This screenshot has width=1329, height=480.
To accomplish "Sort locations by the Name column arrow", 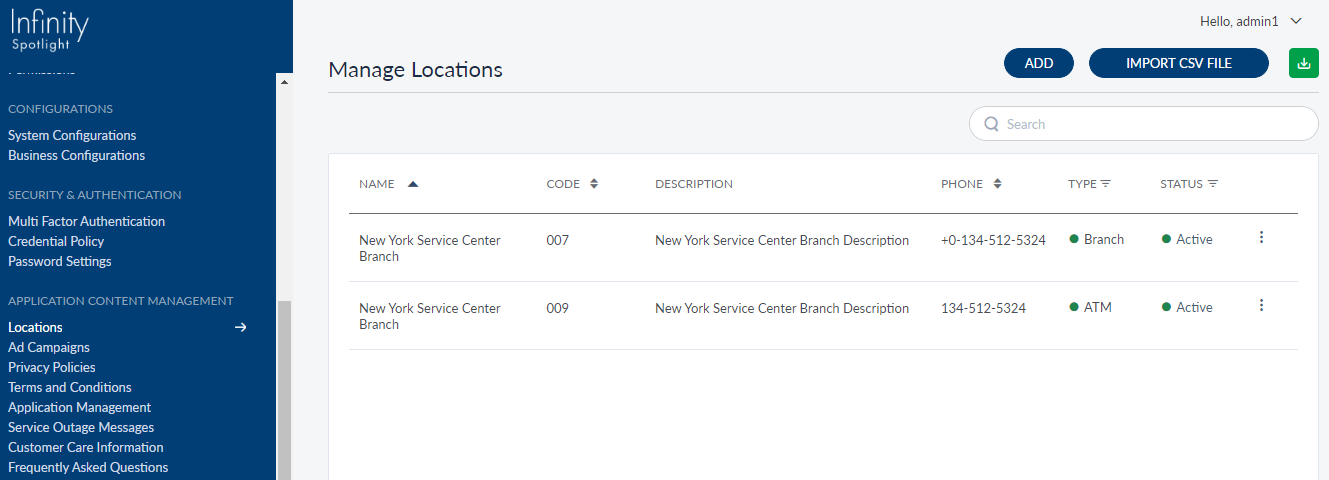I will tap(413, 184).
